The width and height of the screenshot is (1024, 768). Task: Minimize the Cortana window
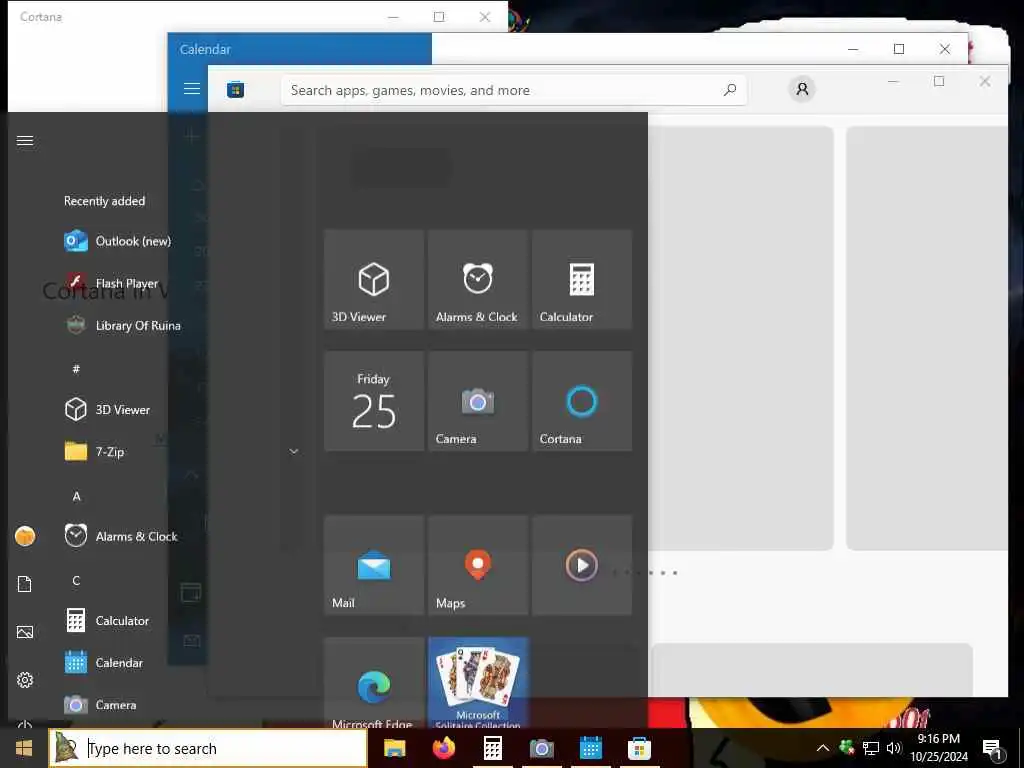pos(393,17)
